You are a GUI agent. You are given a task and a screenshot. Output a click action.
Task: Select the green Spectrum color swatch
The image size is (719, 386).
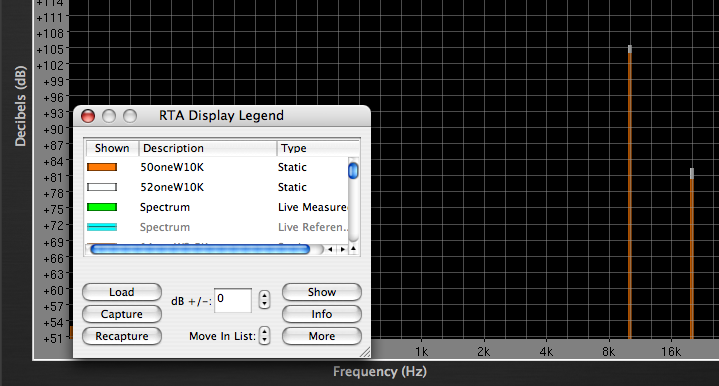[102, 207]
